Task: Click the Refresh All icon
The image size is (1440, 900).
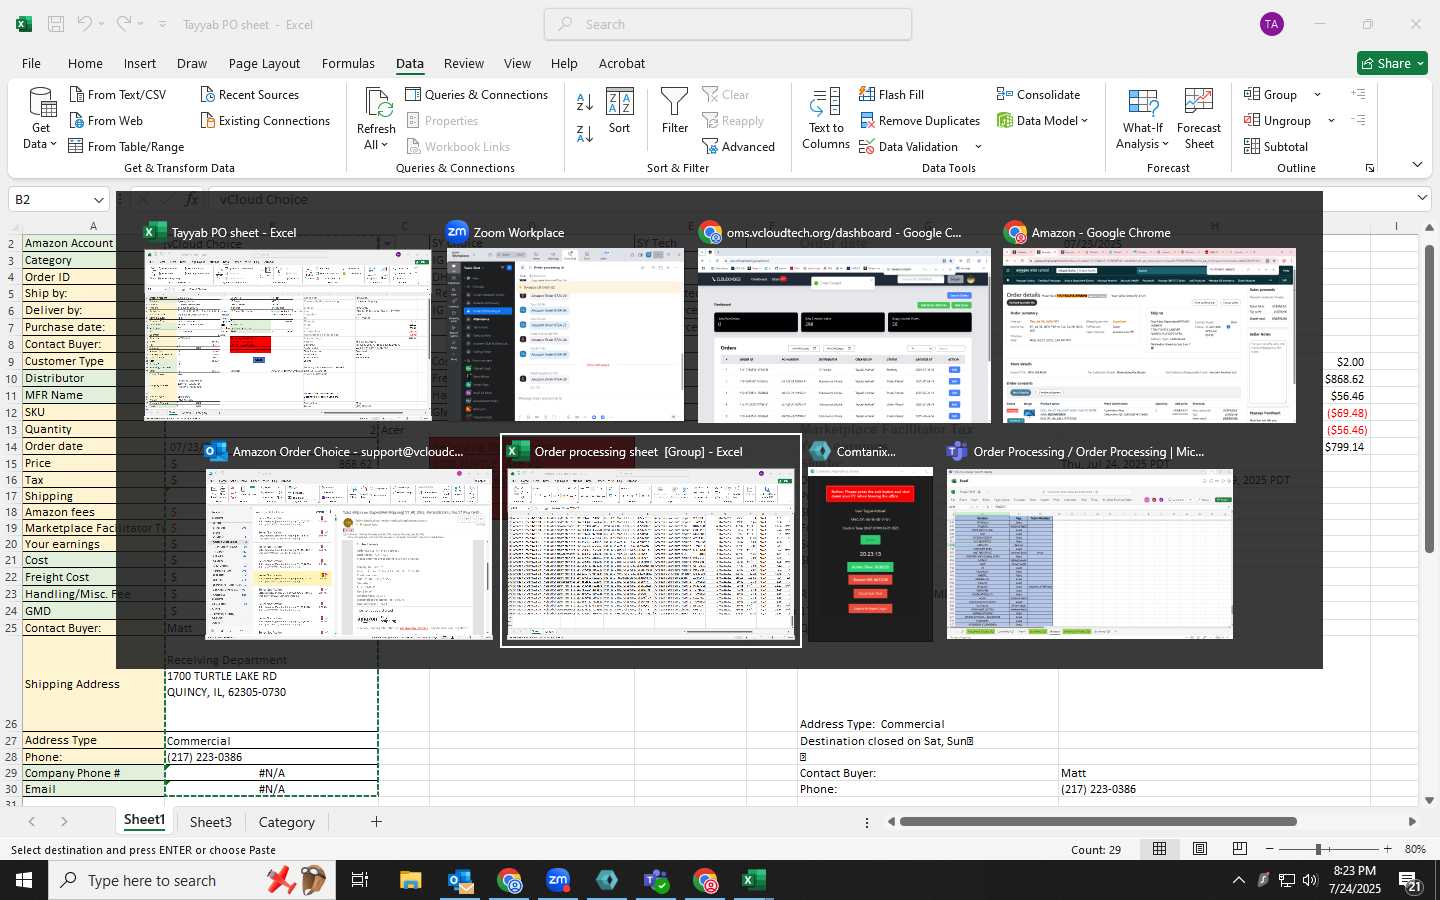Action: point(377,103)
